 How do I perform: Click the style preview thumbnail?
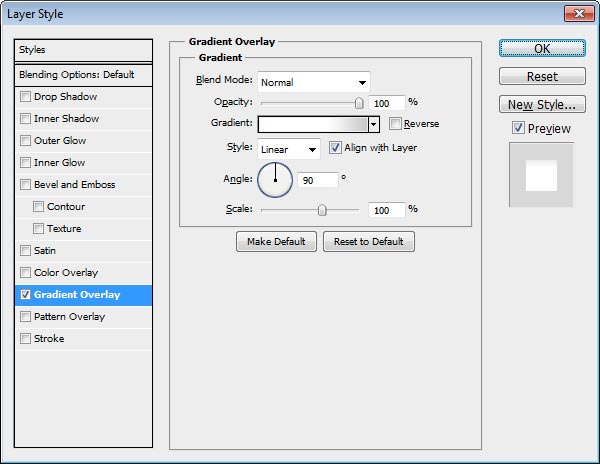click(x=541, y=175)
